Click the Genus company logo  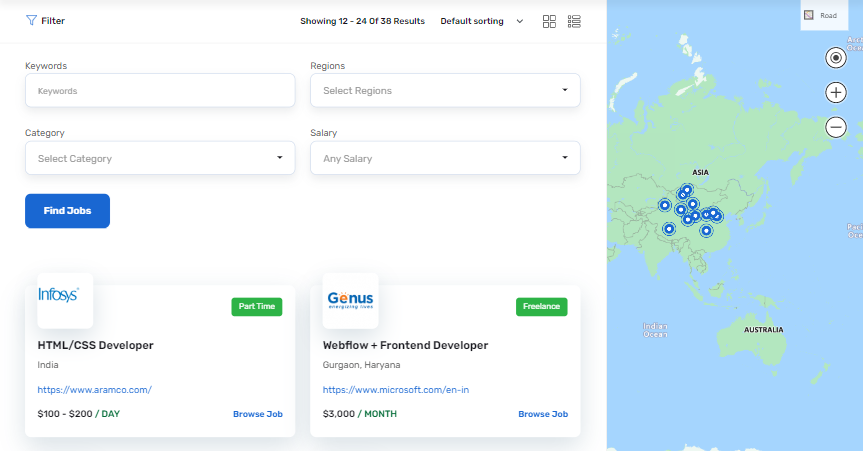[x=350, y=300]
